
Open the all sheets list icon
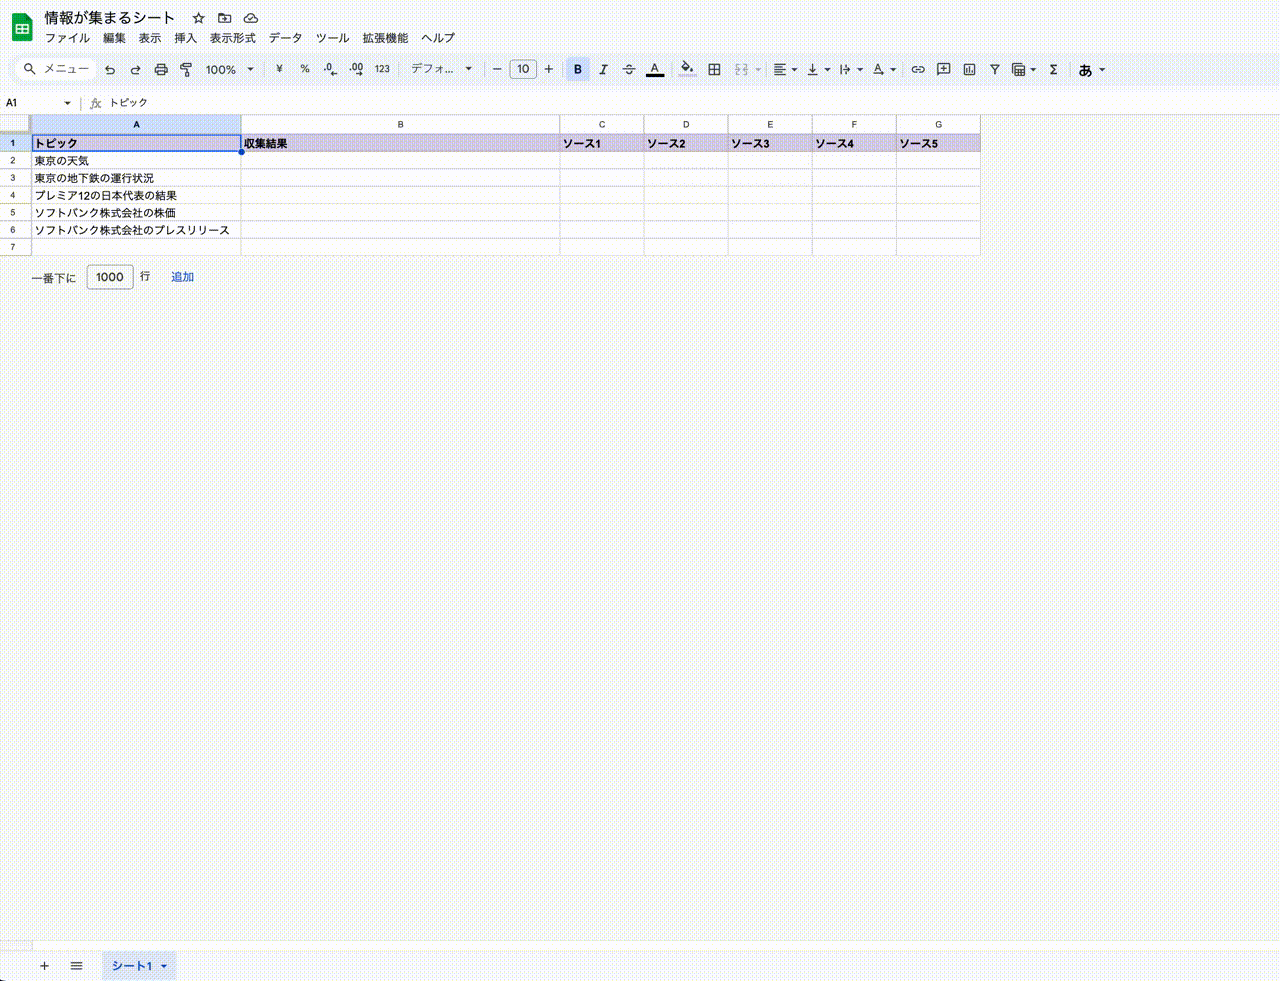(76, 966)
